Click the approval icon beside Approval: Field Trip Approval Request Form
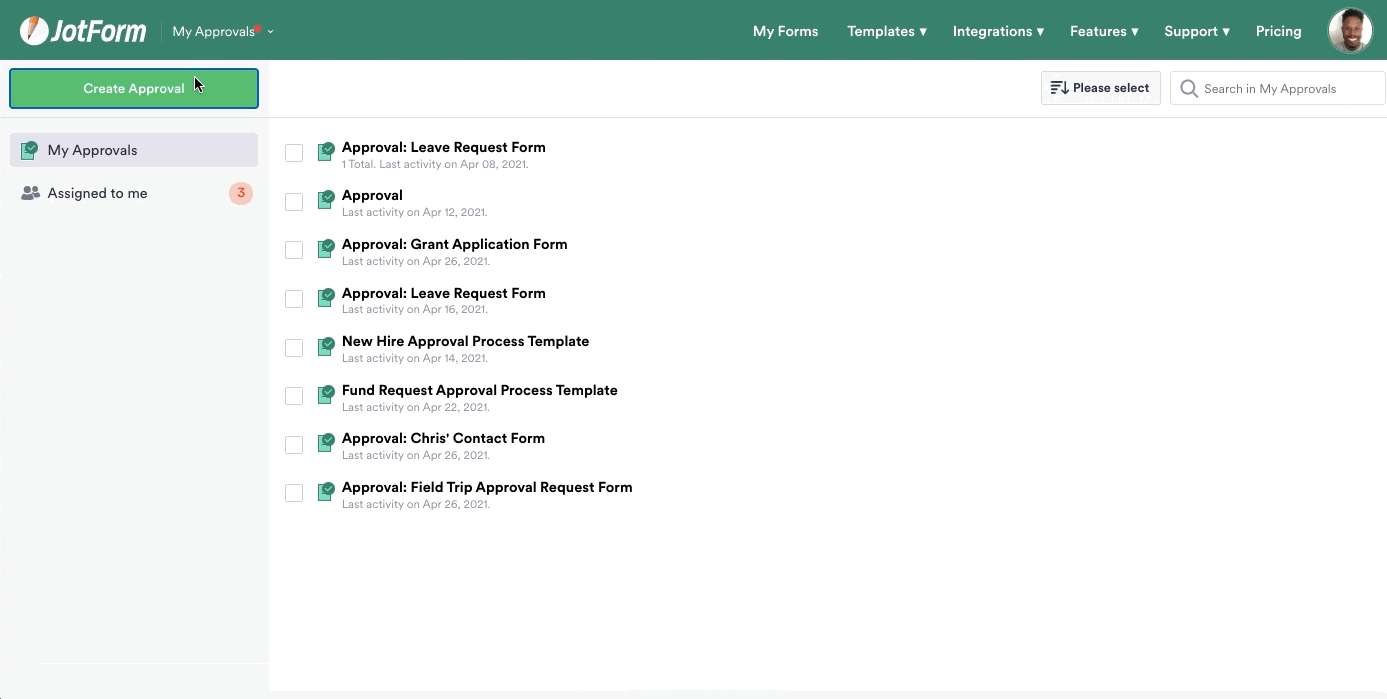Viewport: 1387px width, 699px height. [326, 492]
